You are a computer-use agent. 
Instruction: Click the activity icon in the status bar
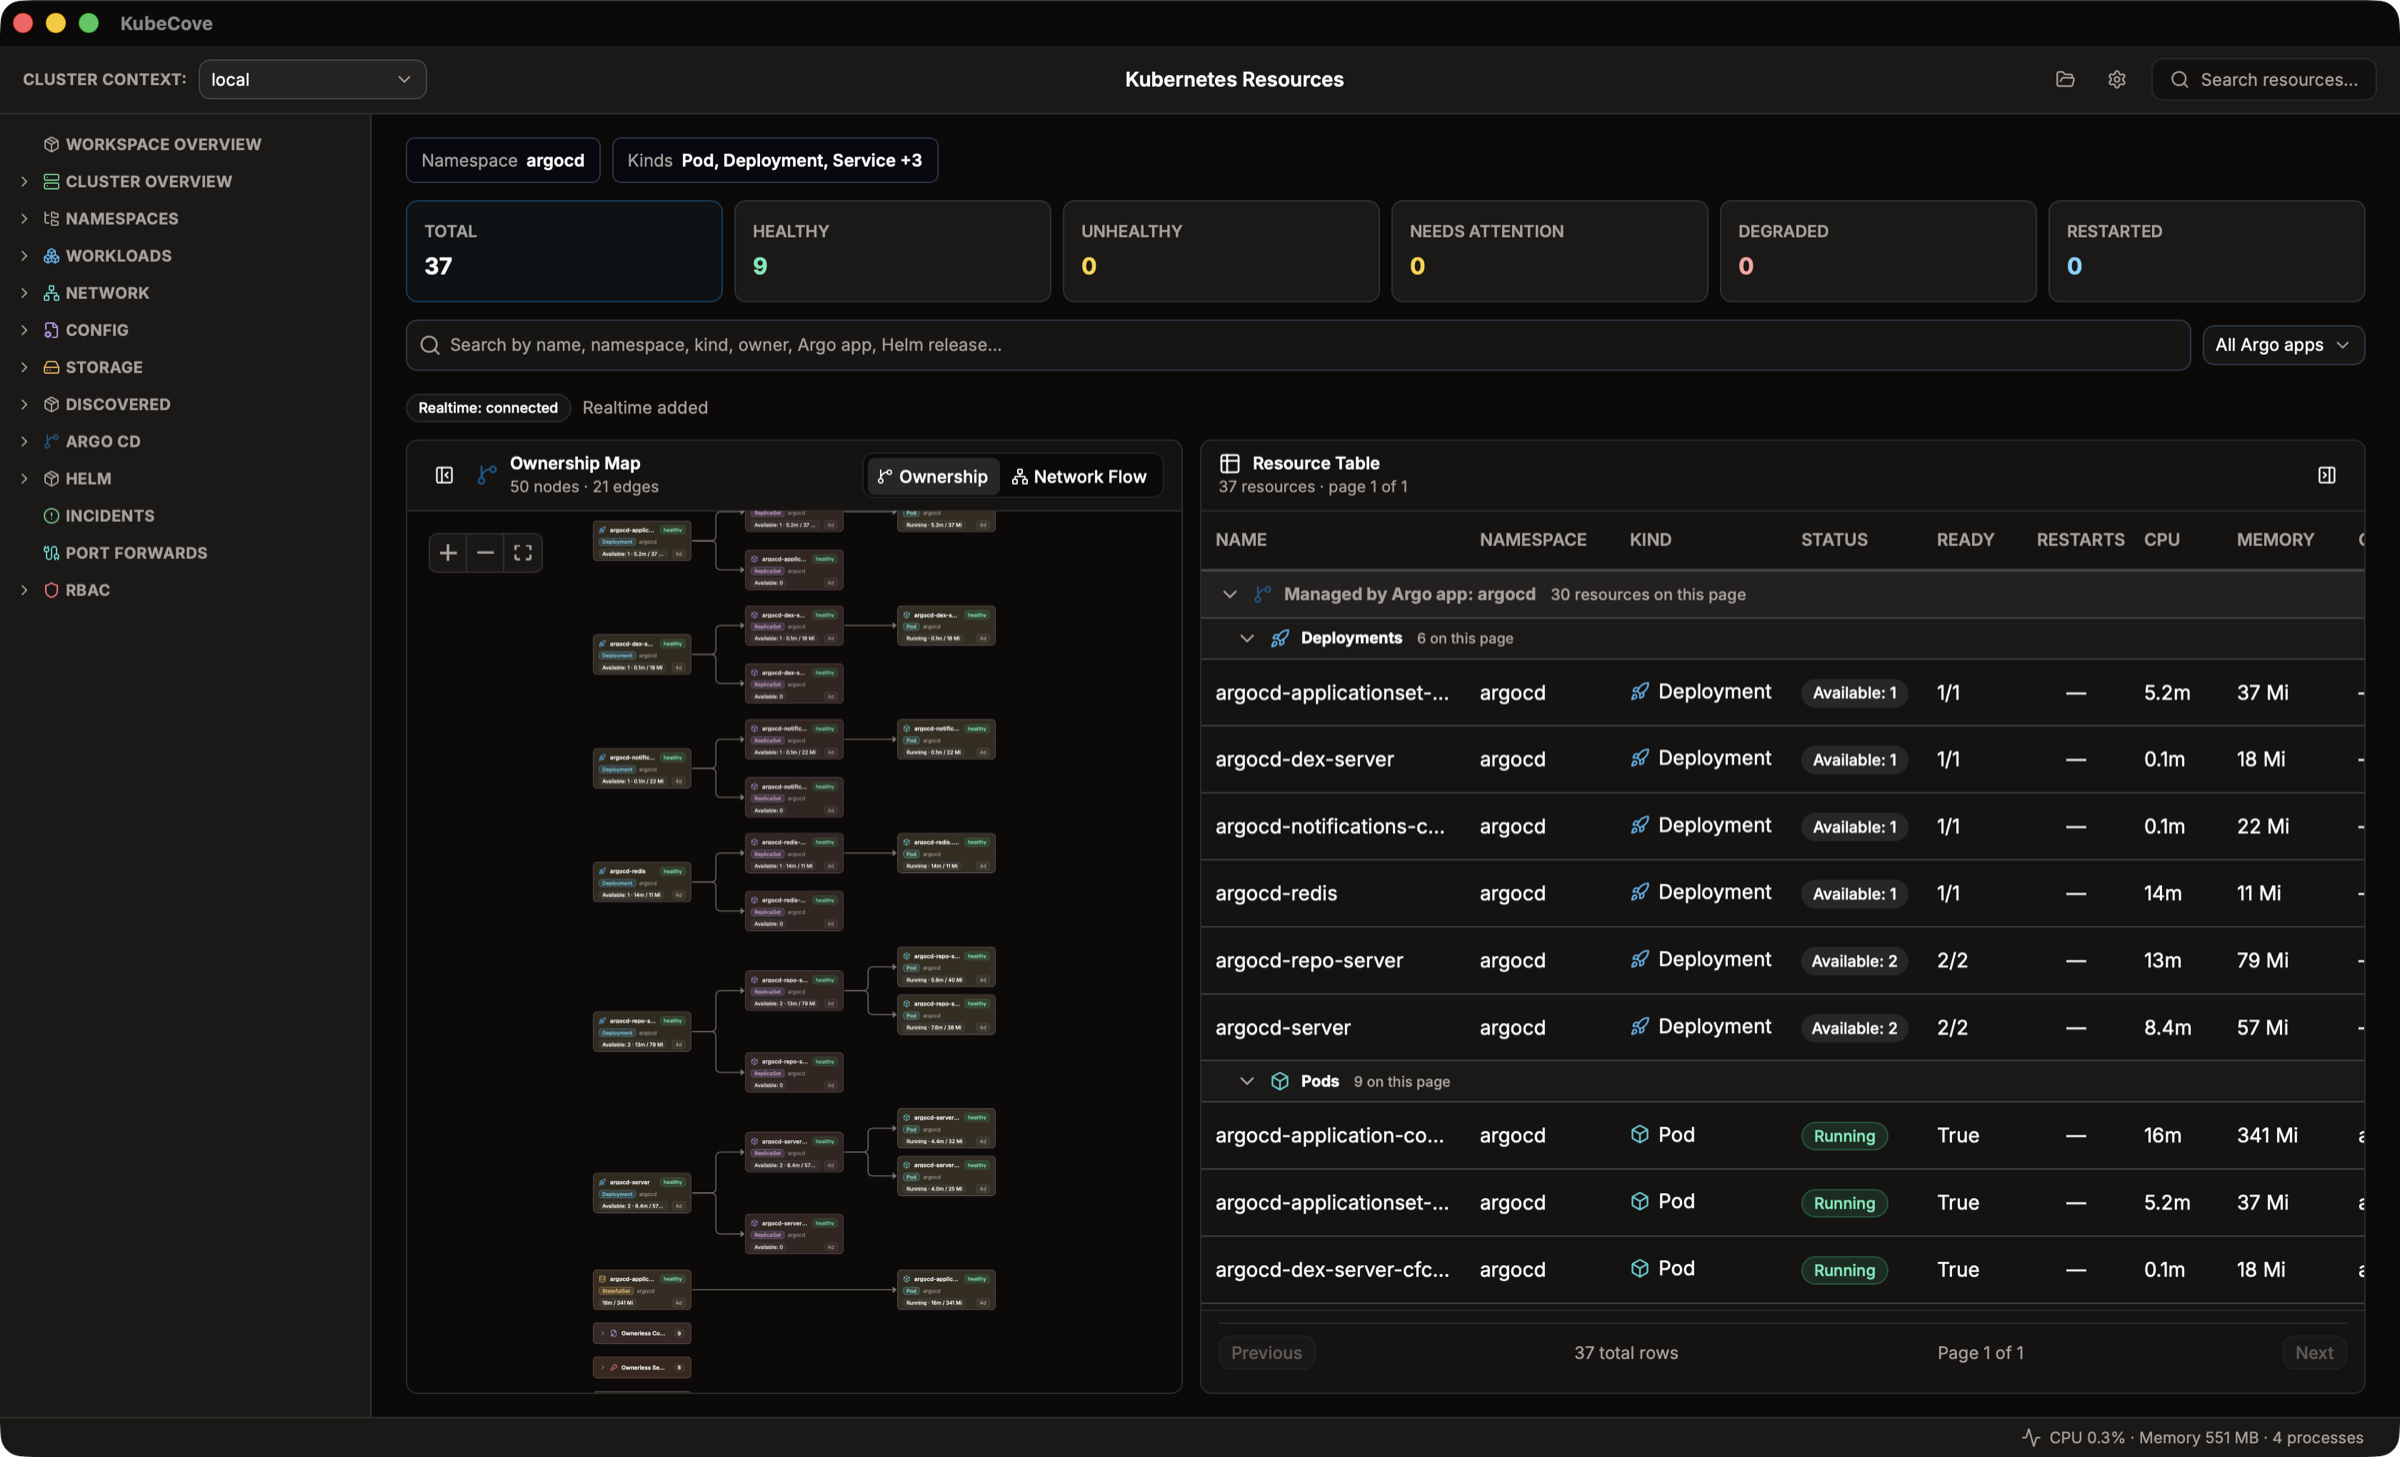pos(2031,1437)
